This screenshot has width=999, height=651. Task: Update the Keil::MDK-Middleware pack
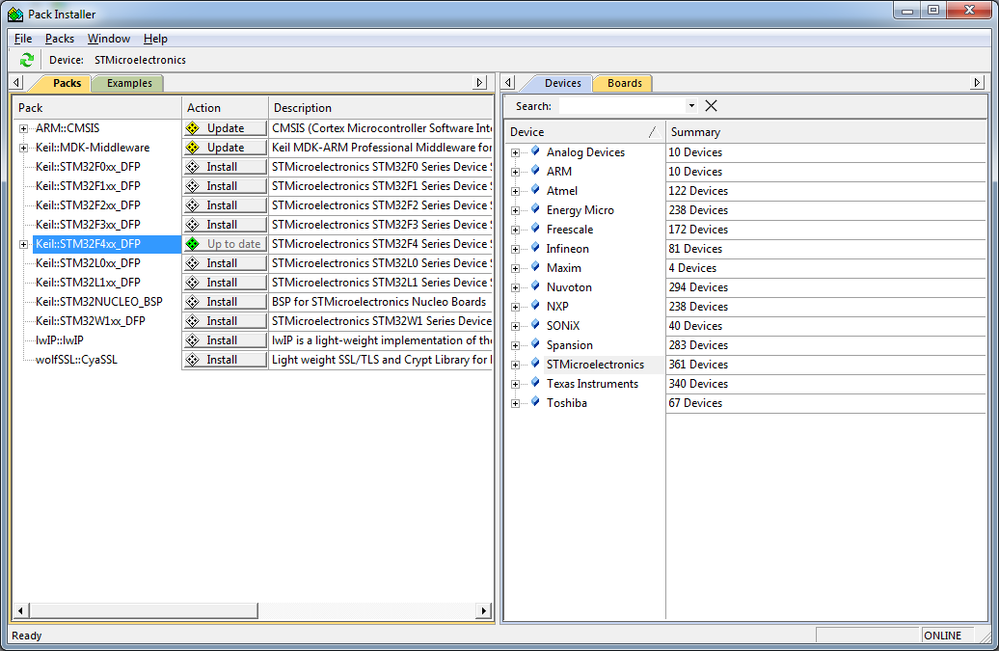[x=224, y=147]
